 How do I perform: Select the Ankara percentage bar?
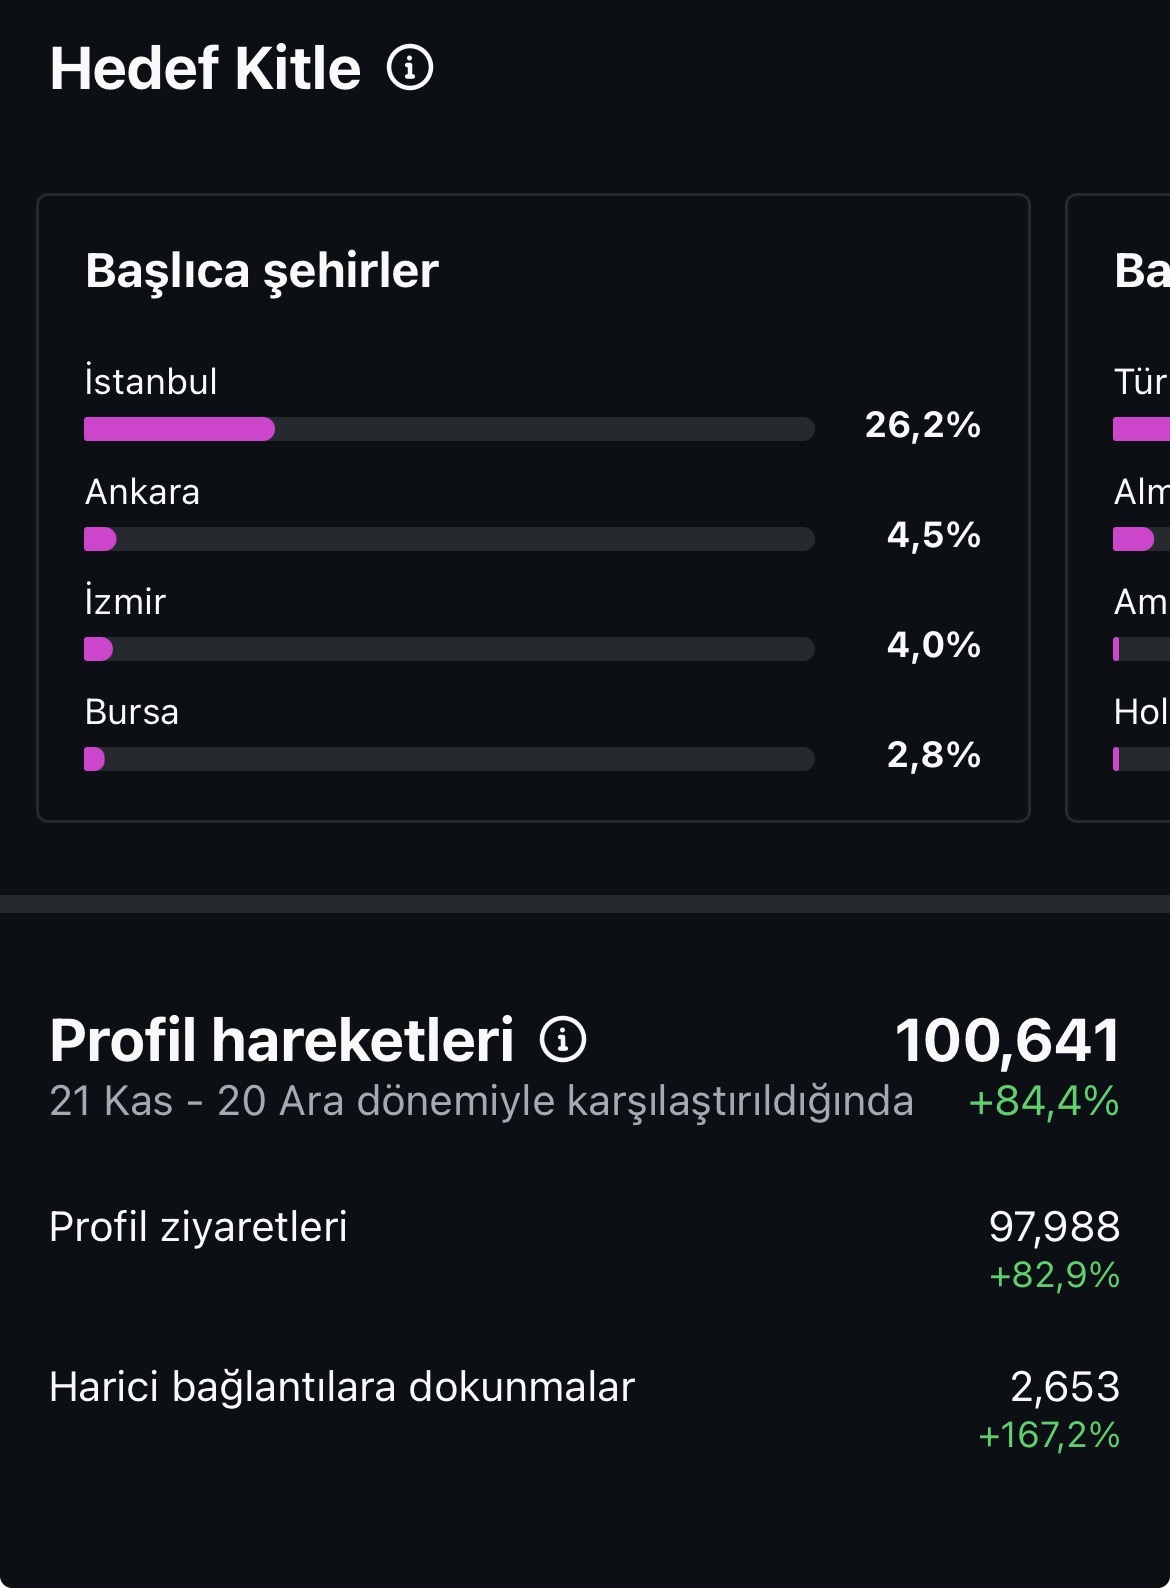(x=449, y=539)
